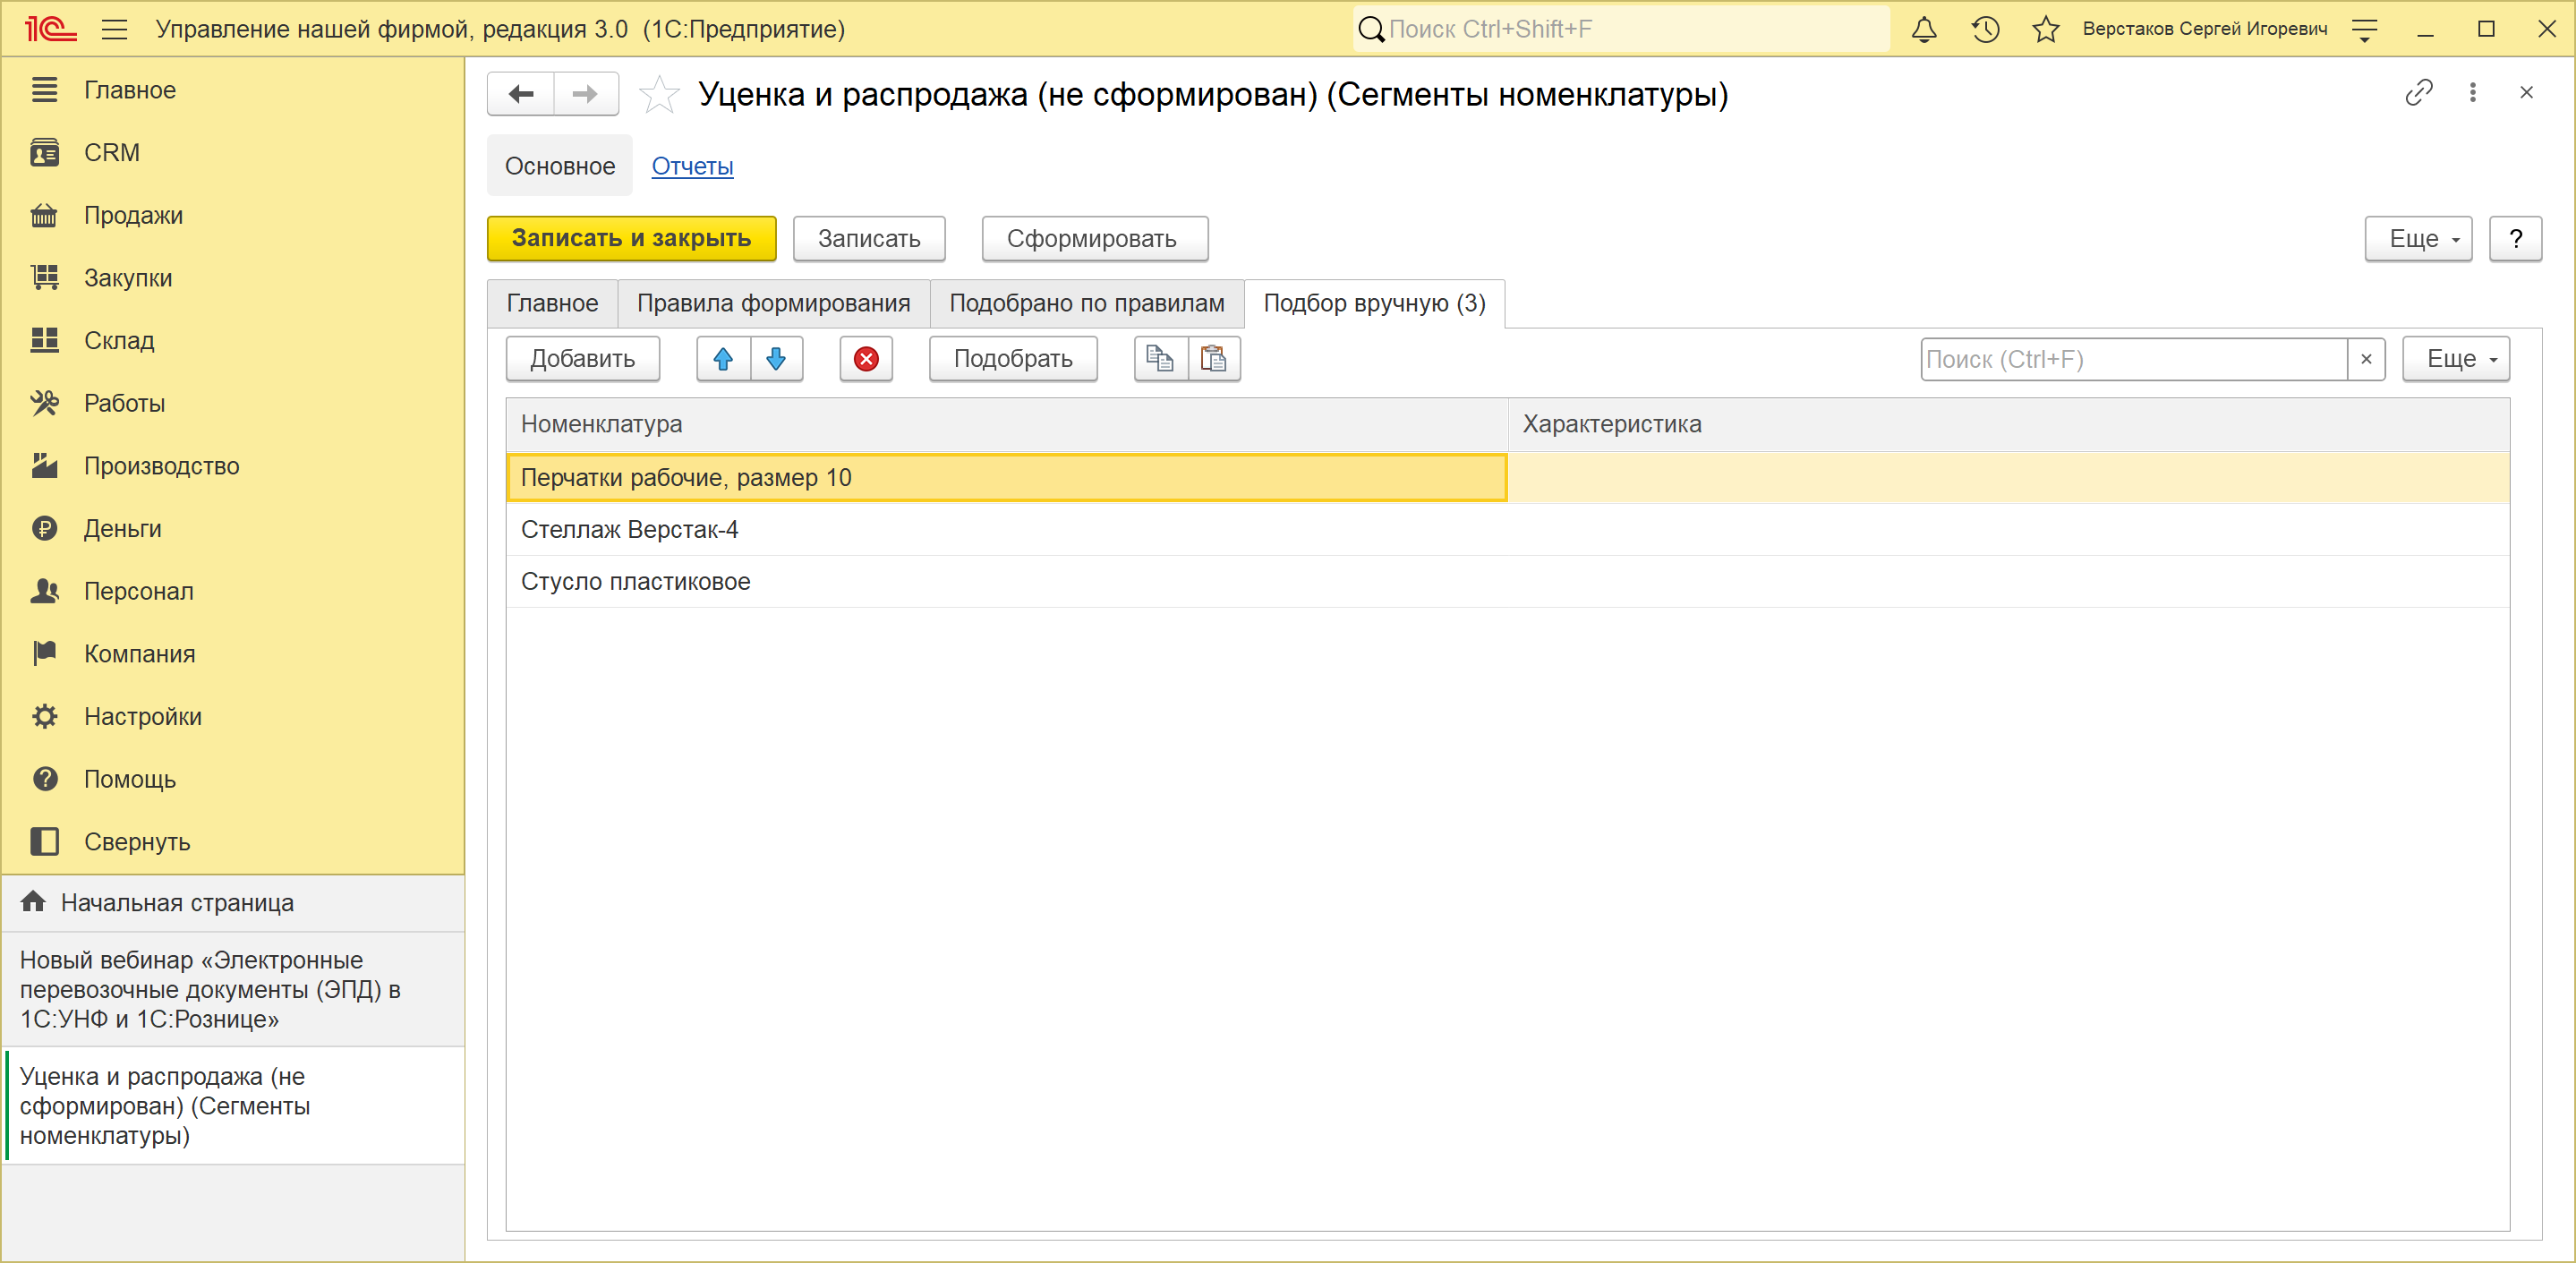
Task: Select the Подбор вручную (3) tab
Action: [x=1374, y=303]
